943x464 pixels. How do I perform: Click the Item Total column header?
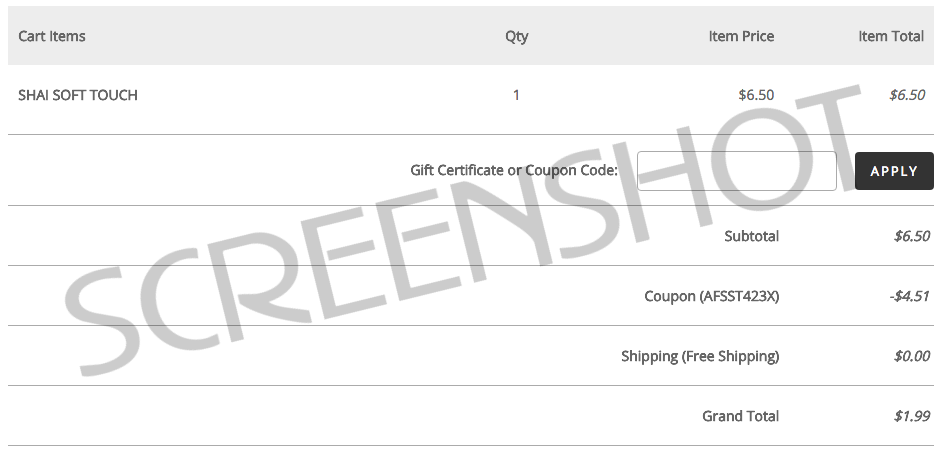coord(891,36)
